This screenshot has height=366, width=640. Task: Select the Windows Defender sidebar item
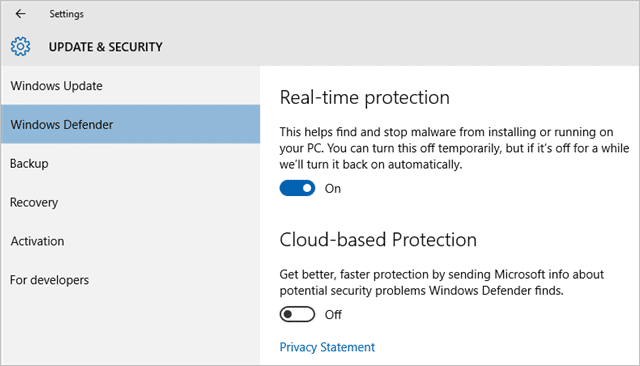pos(131,124)
